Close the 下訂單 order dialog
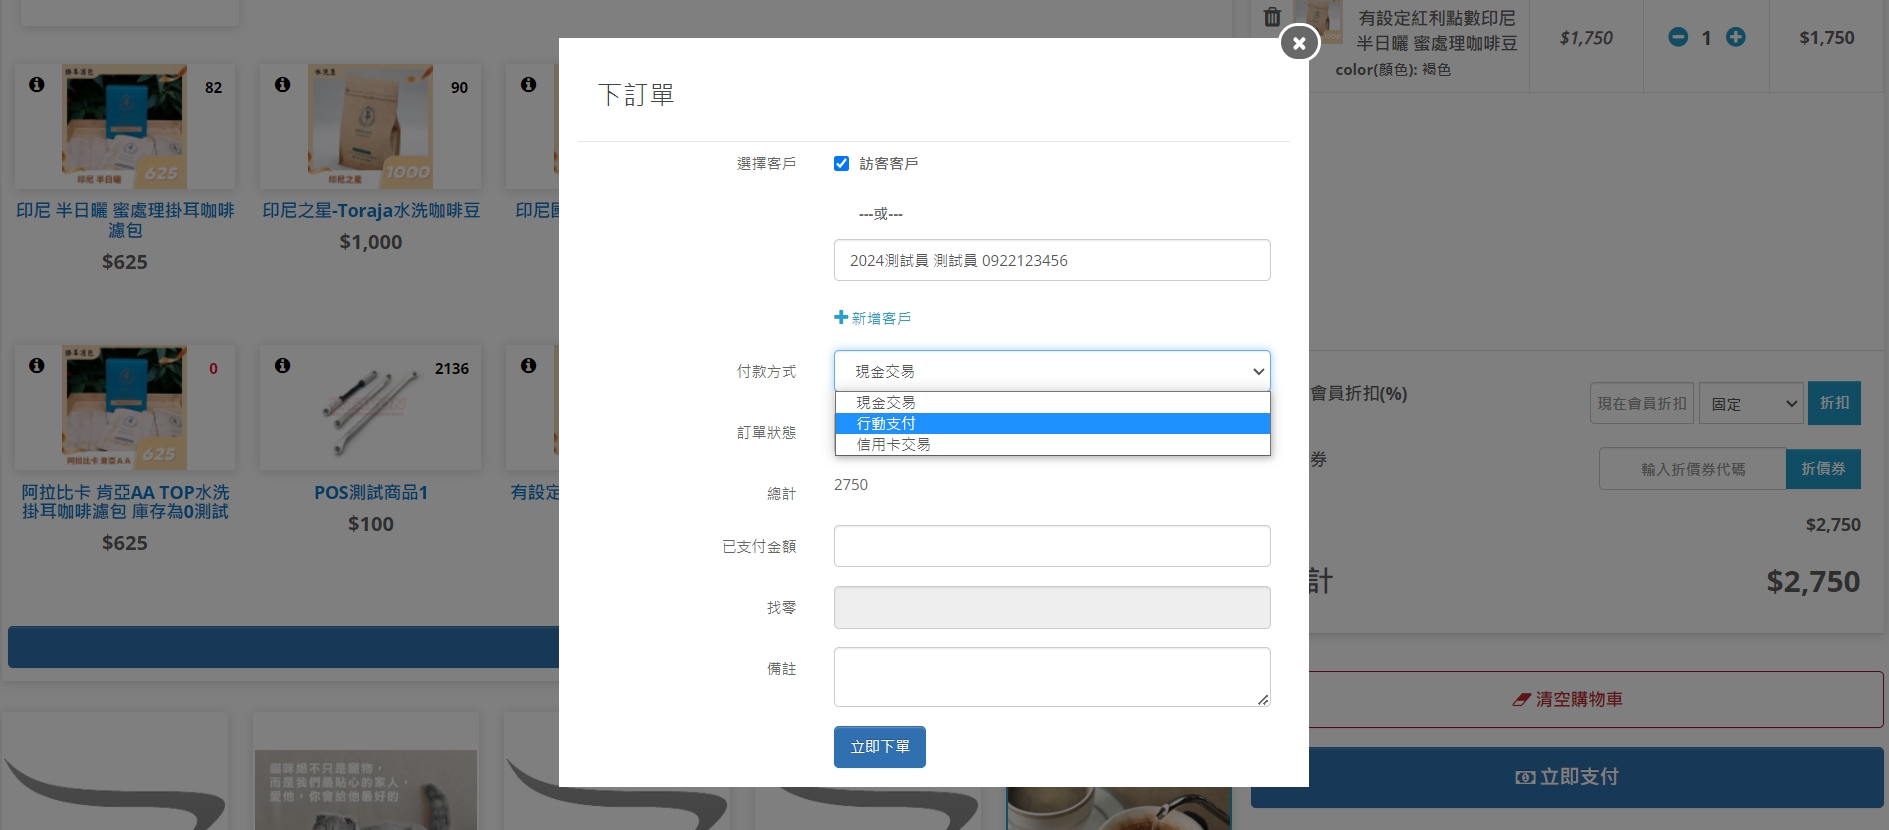The height and width of the screenshot is (830, 1889). (x=1299, y=42)
